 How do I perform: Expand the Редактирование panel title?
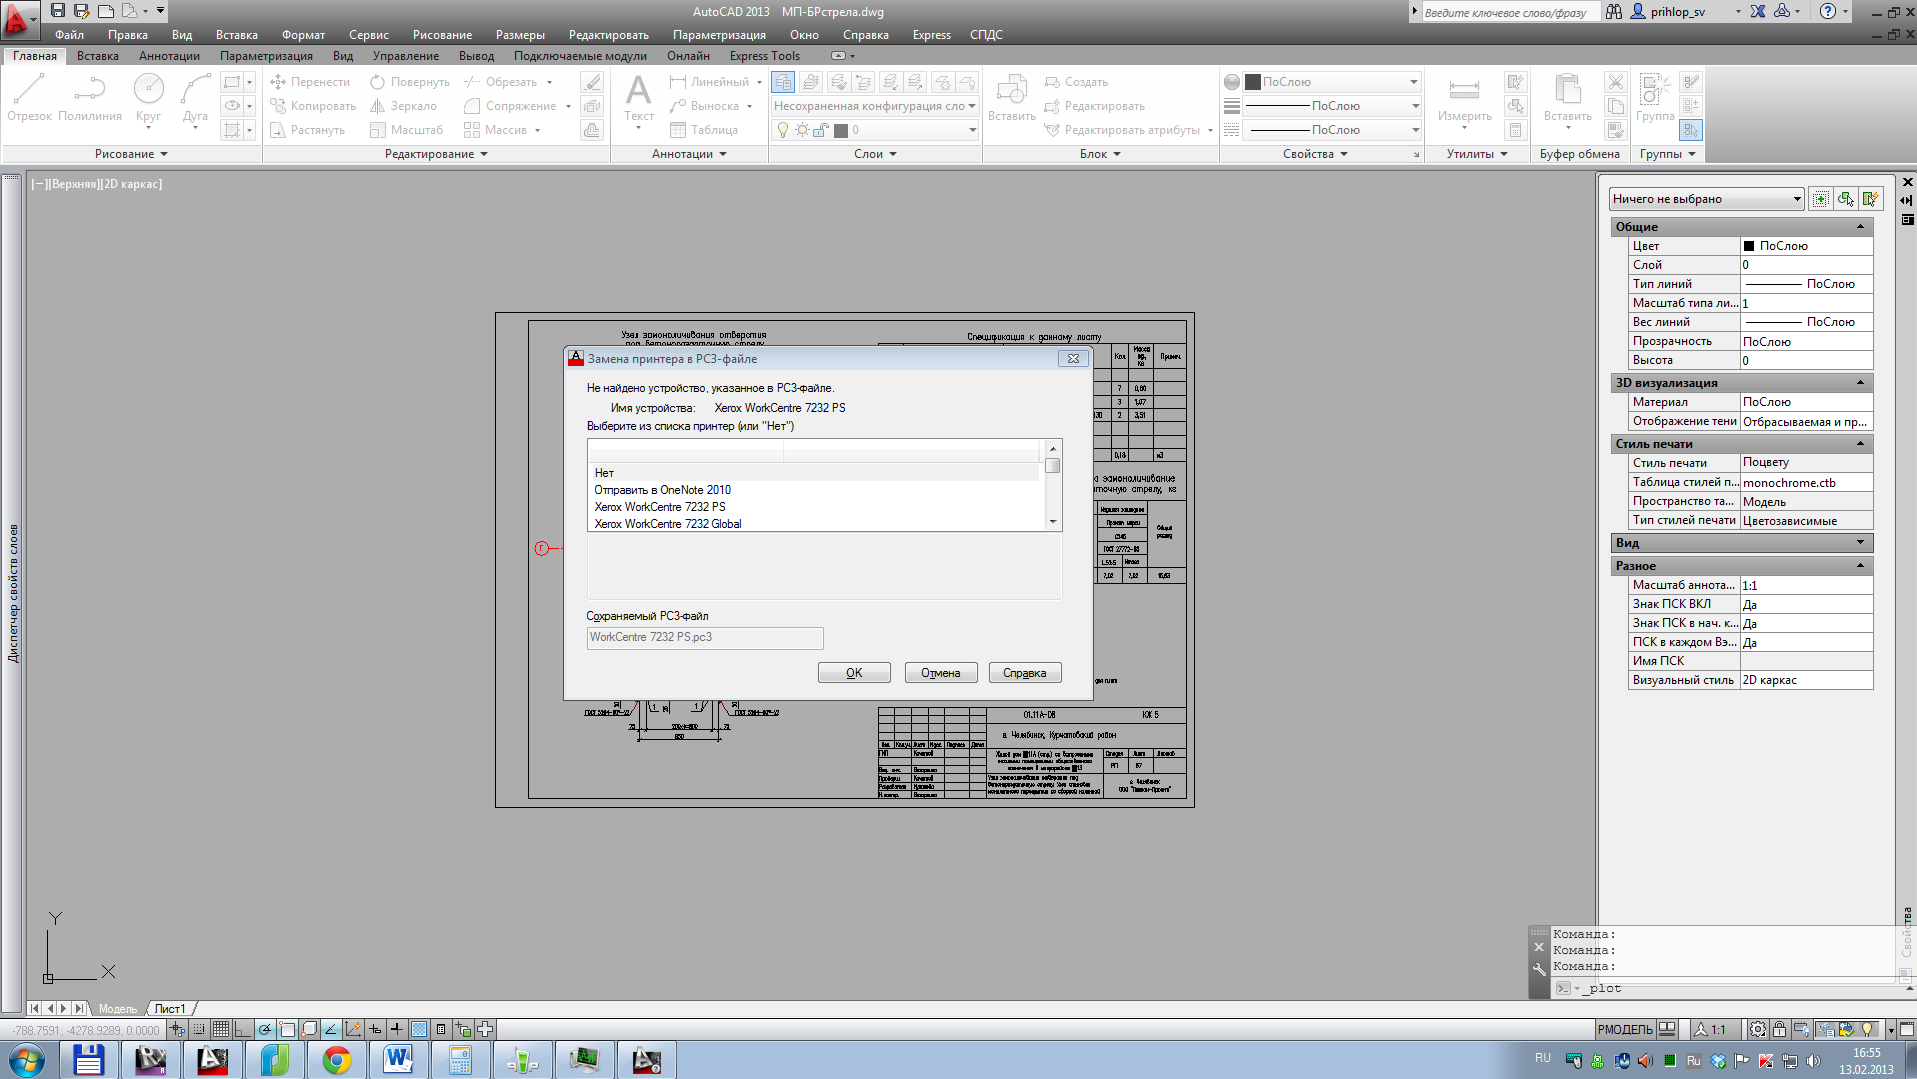click(x=436, y=154)
